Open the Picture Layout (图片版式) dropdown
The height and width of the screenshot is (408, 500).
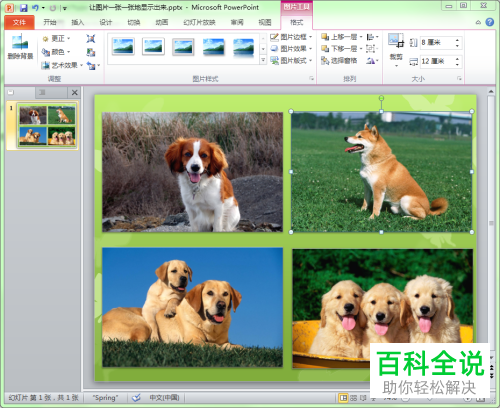coord(291,61)
